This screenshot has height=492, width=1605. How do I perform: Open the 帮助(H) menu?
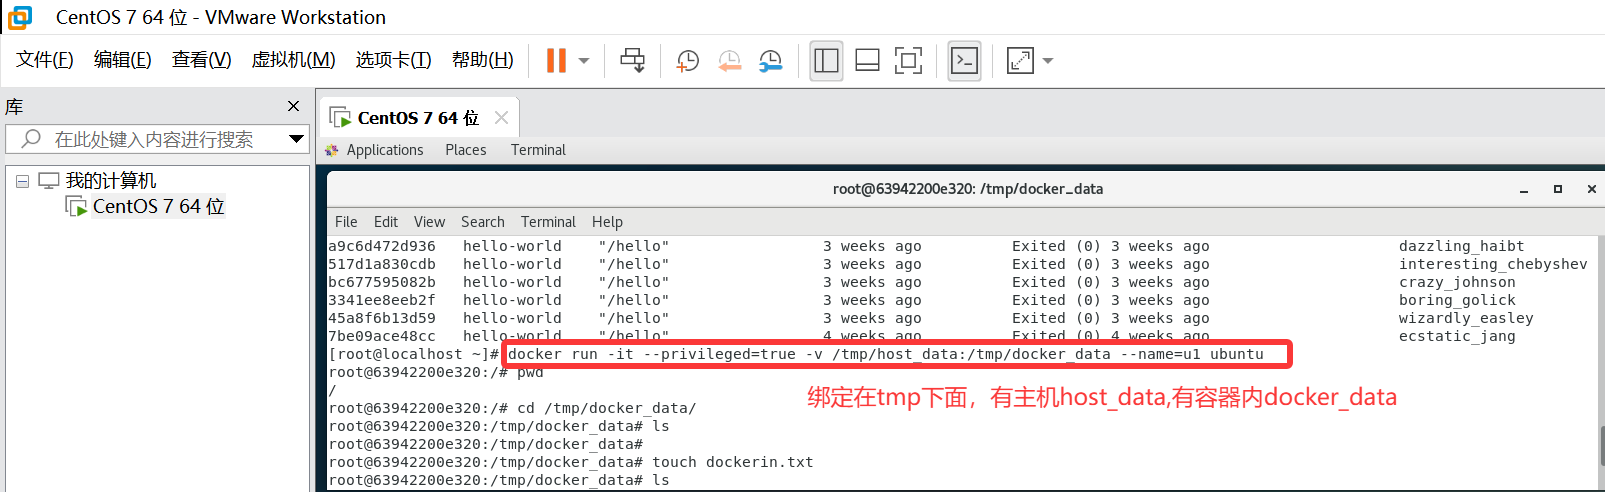click(x=483, y=60)
